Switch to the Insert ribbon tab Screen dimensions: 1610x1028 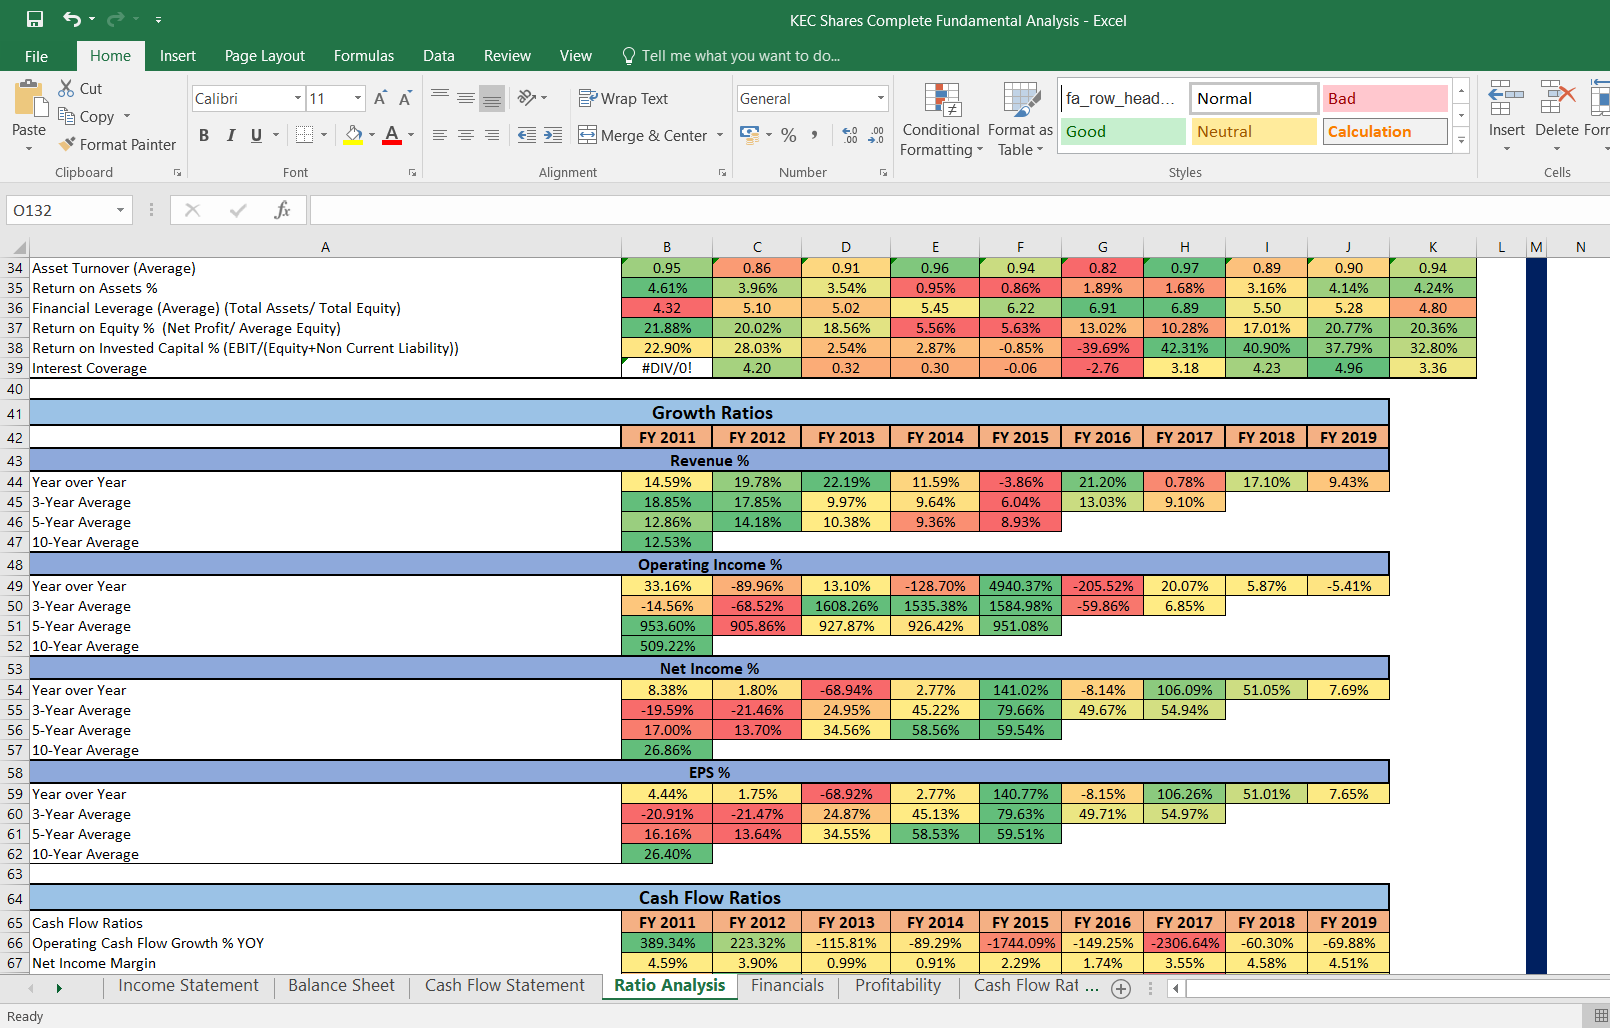click(178, 56)
